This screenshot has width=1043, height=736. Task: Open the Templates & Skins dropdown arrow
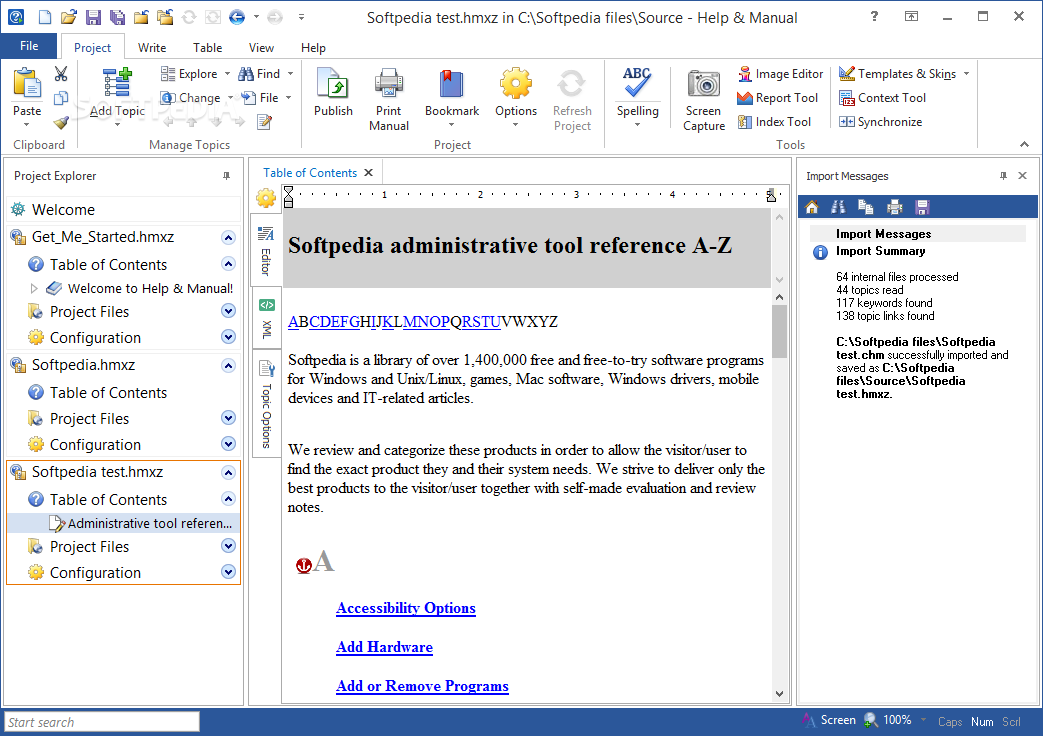[x=967, y=74]
